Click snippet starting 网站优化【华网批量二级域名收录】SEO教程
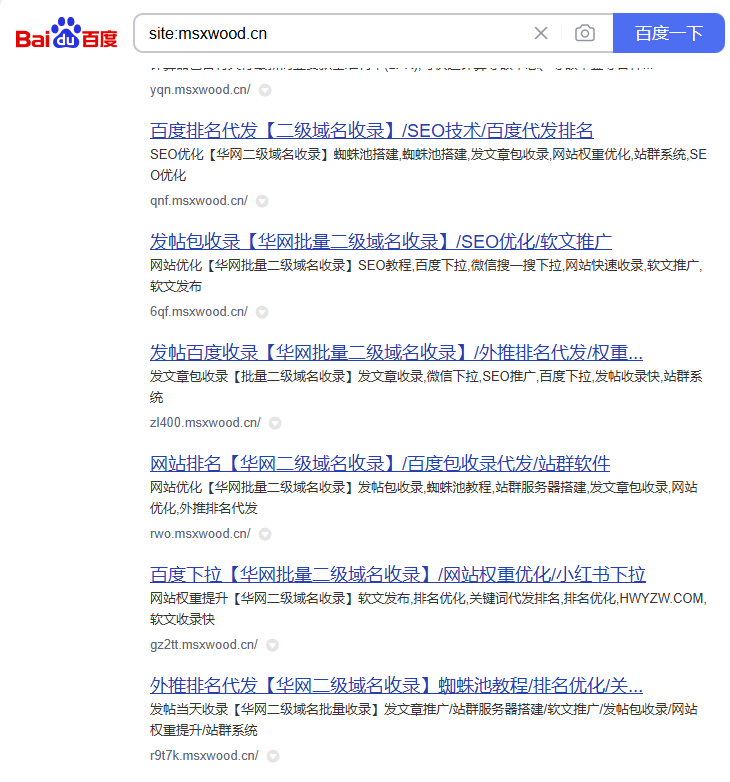The width and height of the screenshot is (730, 782). coord(426,276)
